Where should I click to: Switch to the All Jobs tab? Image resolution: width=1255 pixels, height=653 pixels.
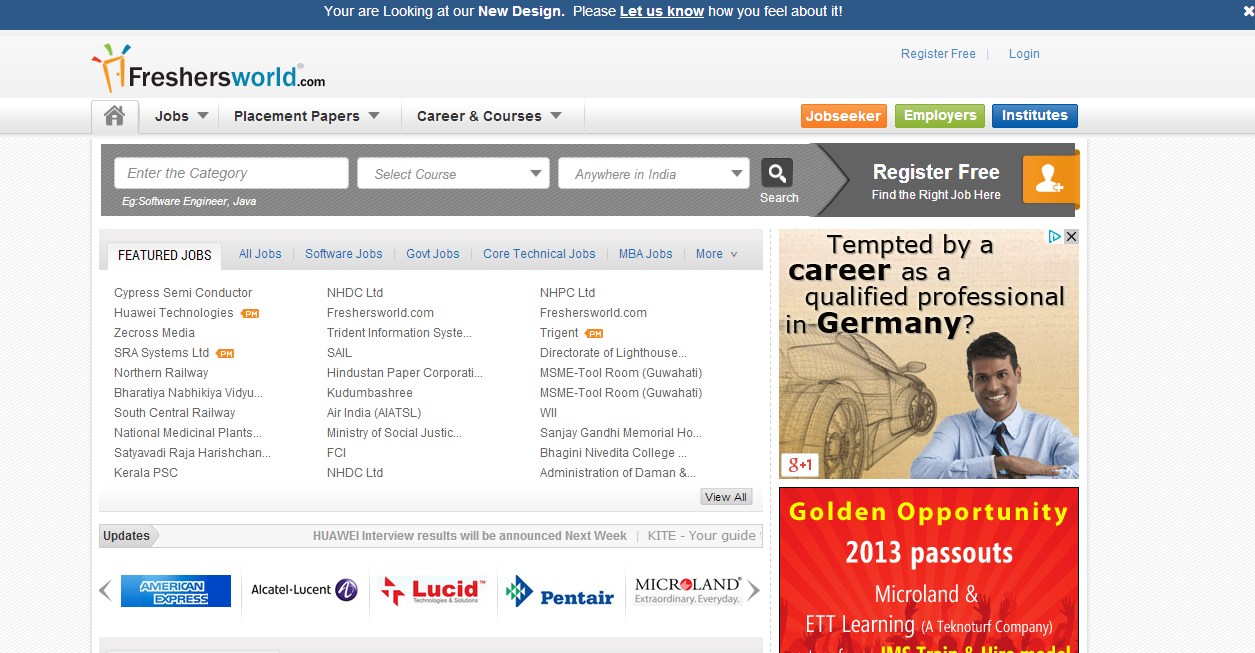[x=260, y=254]
